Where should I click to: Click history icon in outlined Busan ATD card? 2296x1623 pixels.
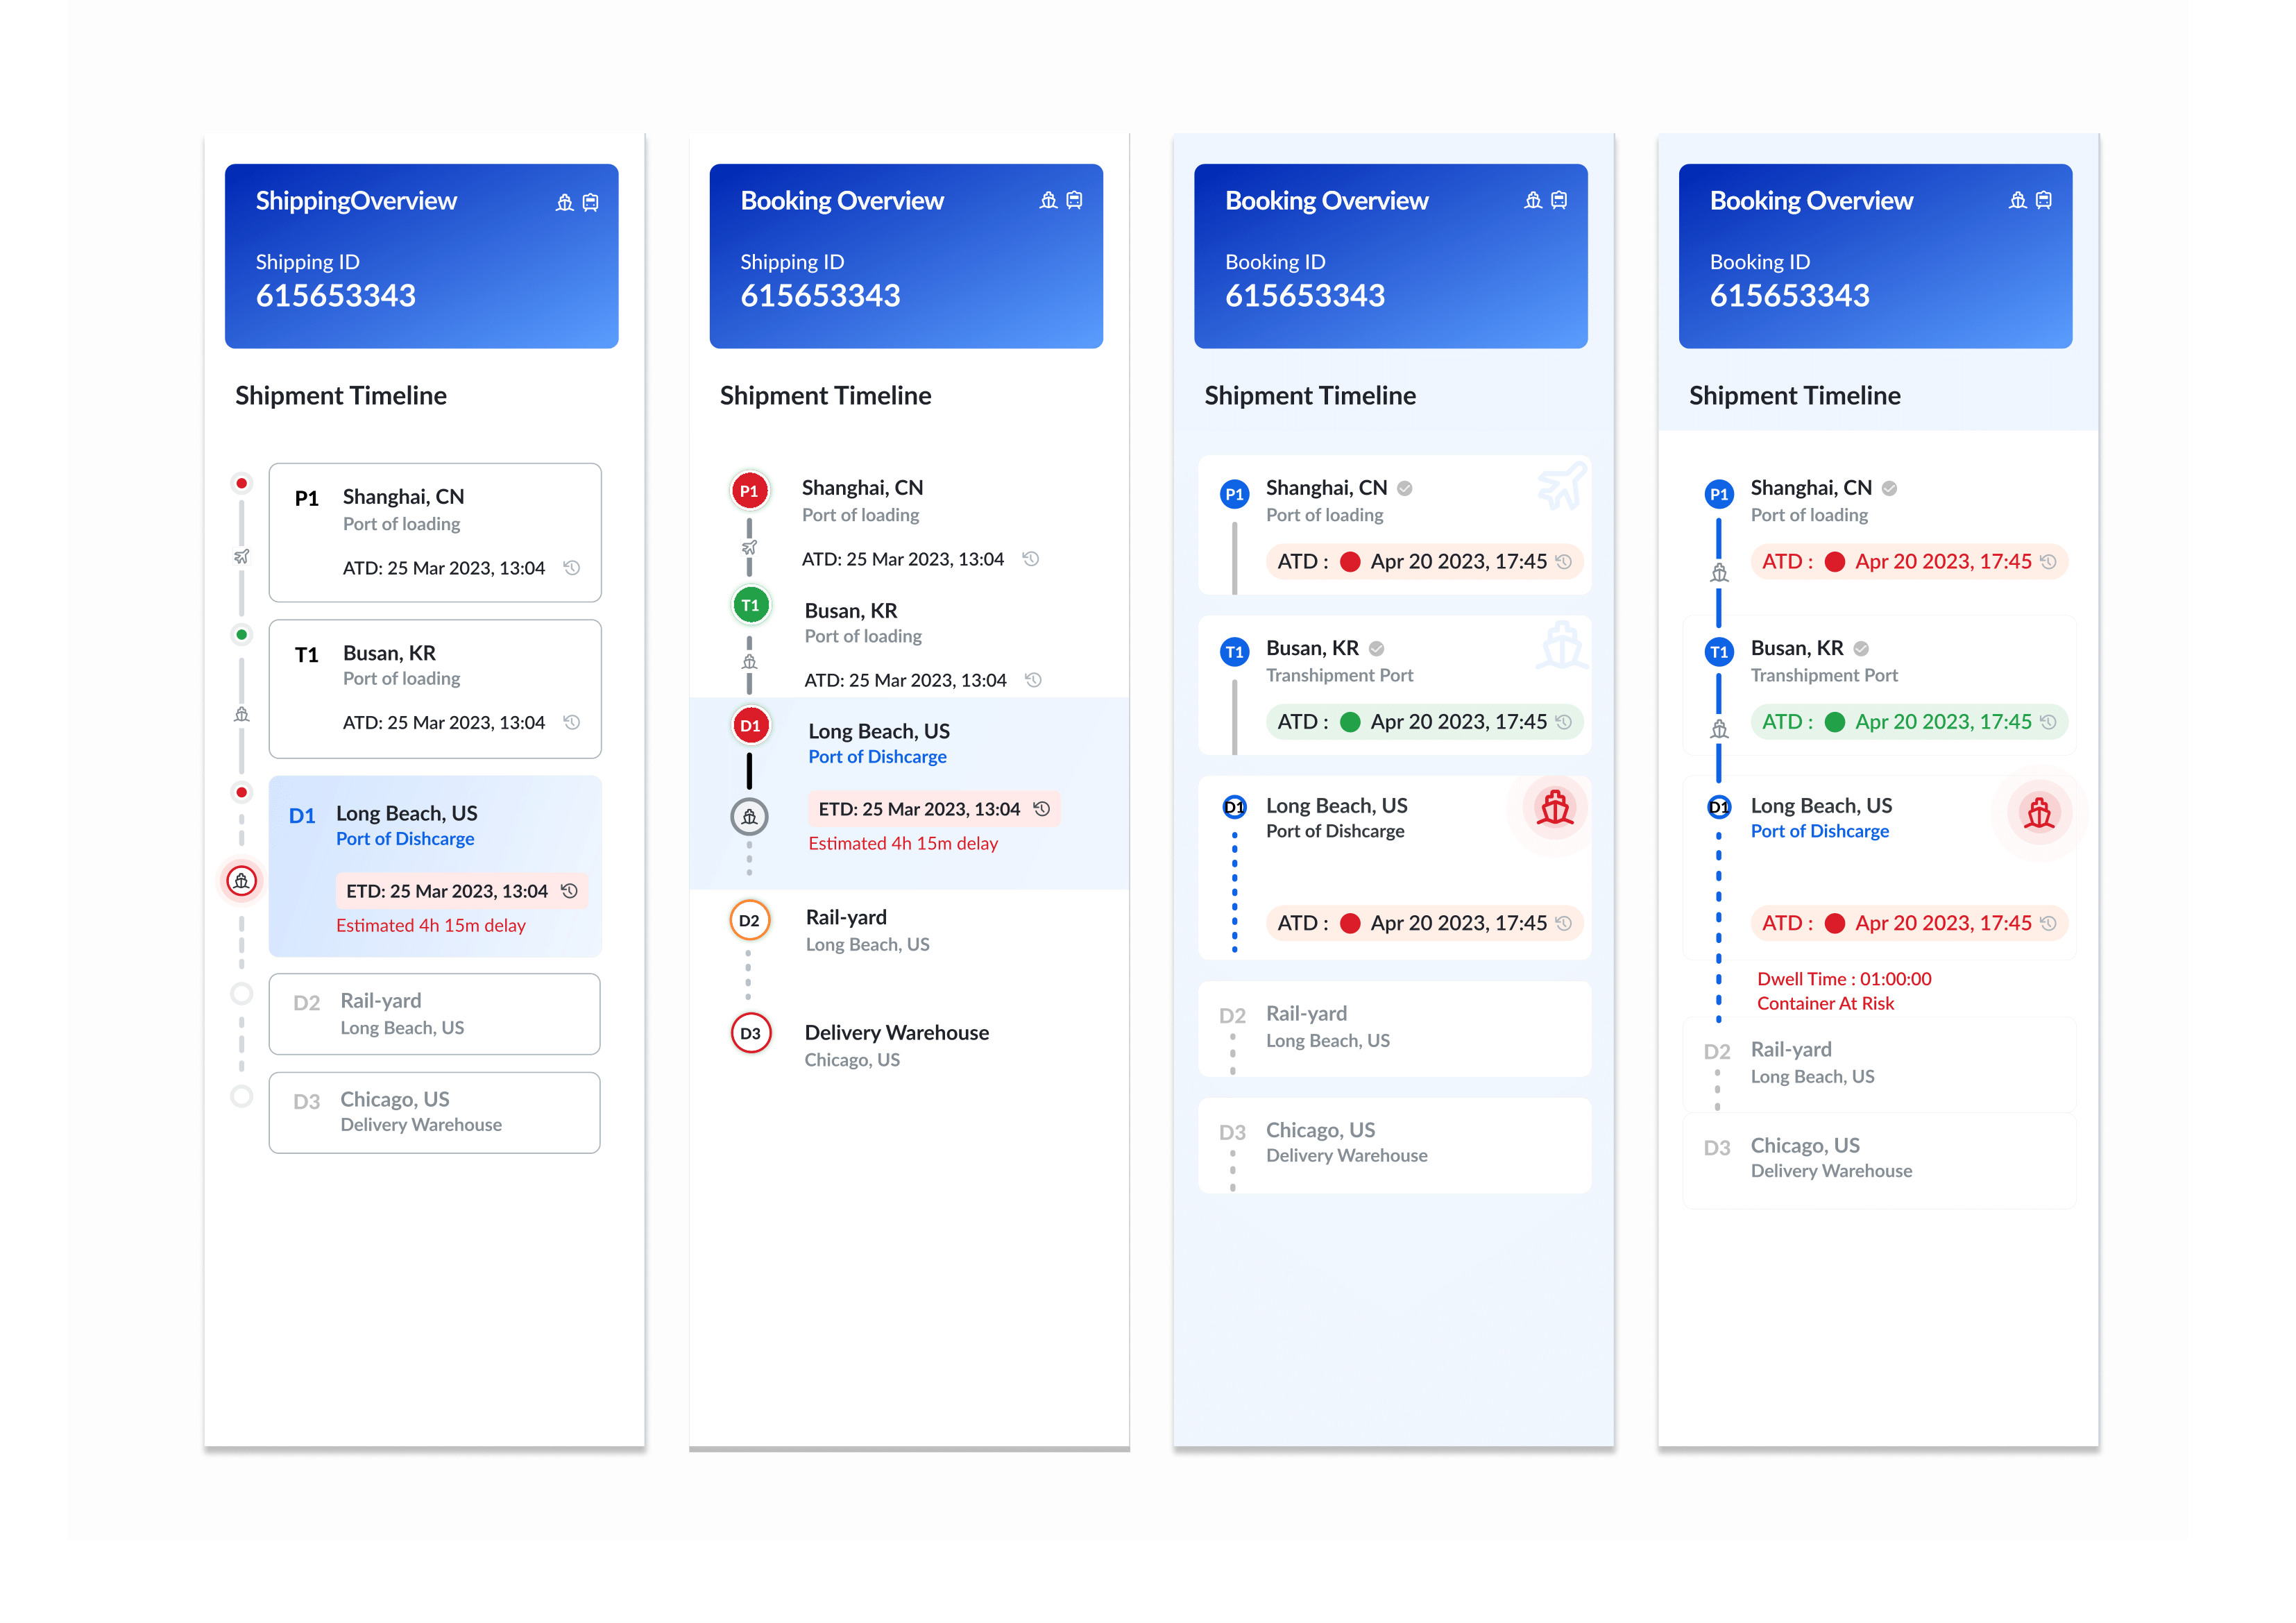[x=572, y=722]
